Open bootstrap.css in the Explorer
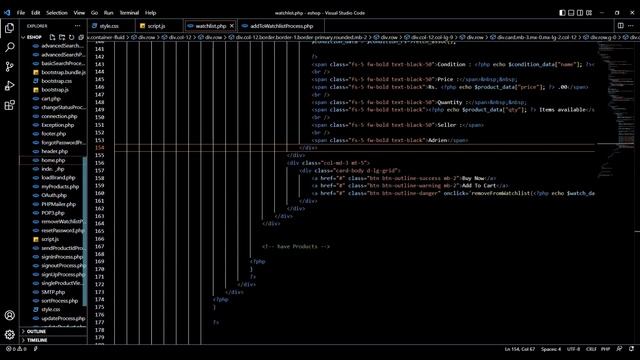640x360 pixels. pyautogui.click(x=56, y=81)
